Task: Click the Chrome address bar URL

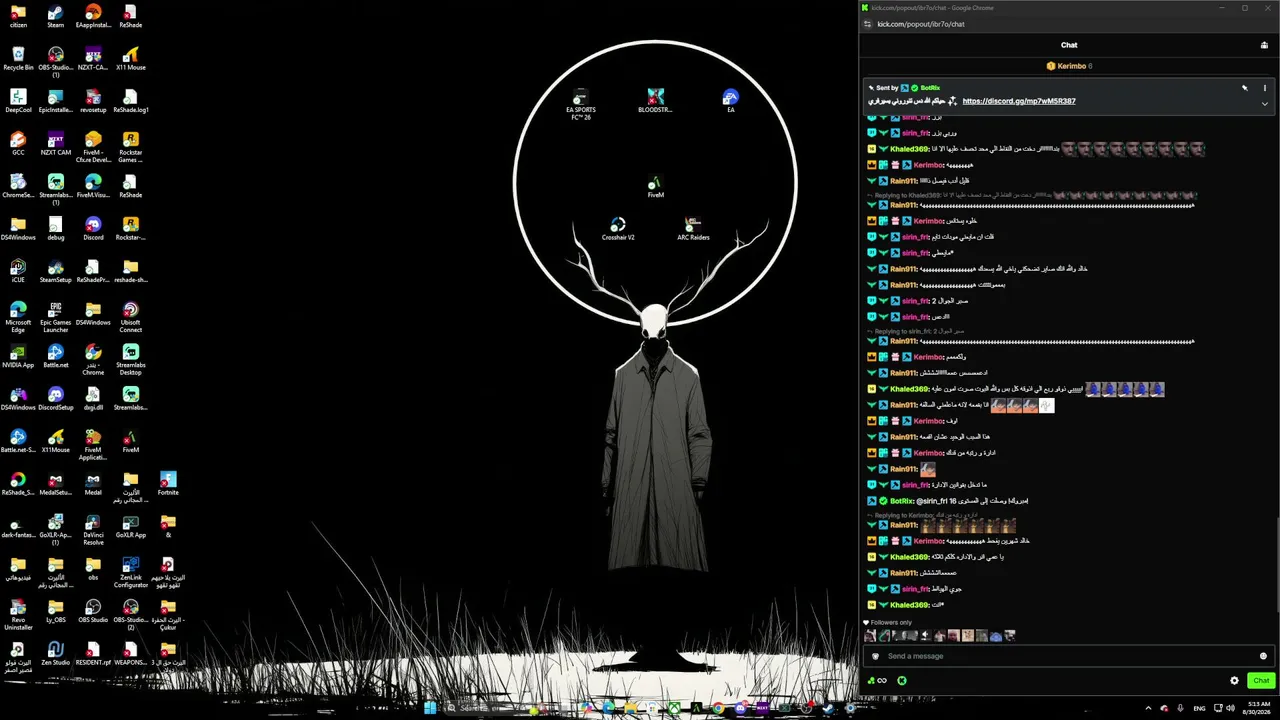Action: pyautogui.click(x=921, y=24)
